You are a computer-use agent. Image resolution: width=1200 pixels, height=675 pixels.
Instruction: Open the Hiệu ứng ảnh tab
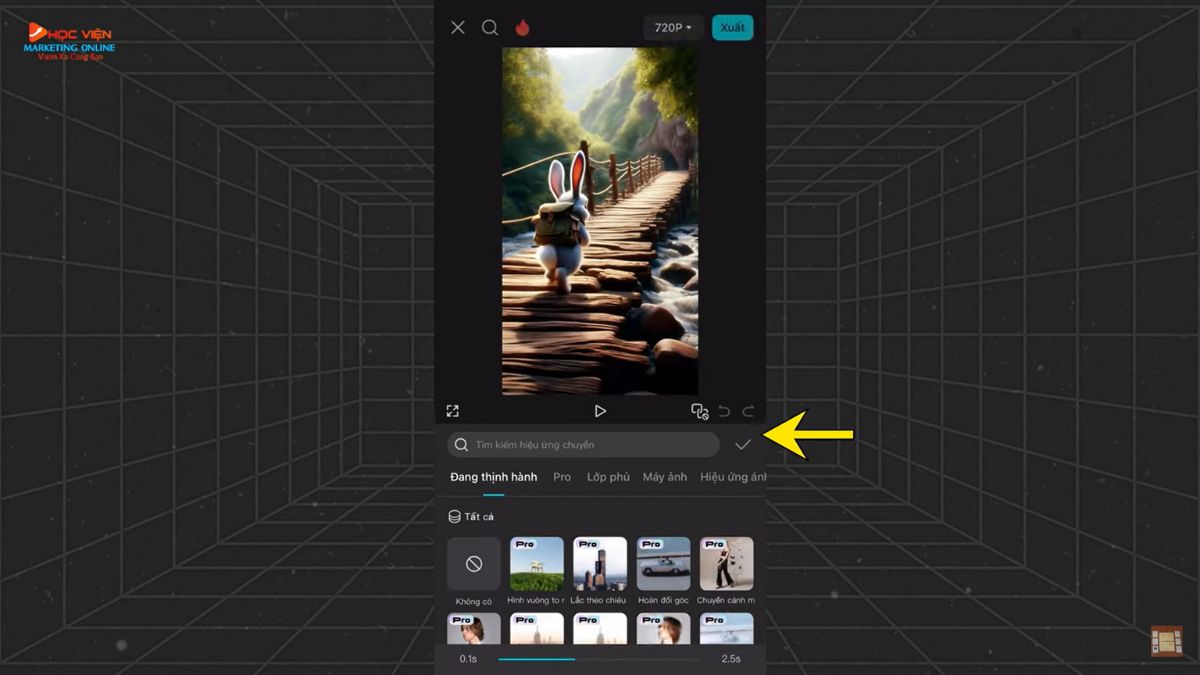(733, 477)
